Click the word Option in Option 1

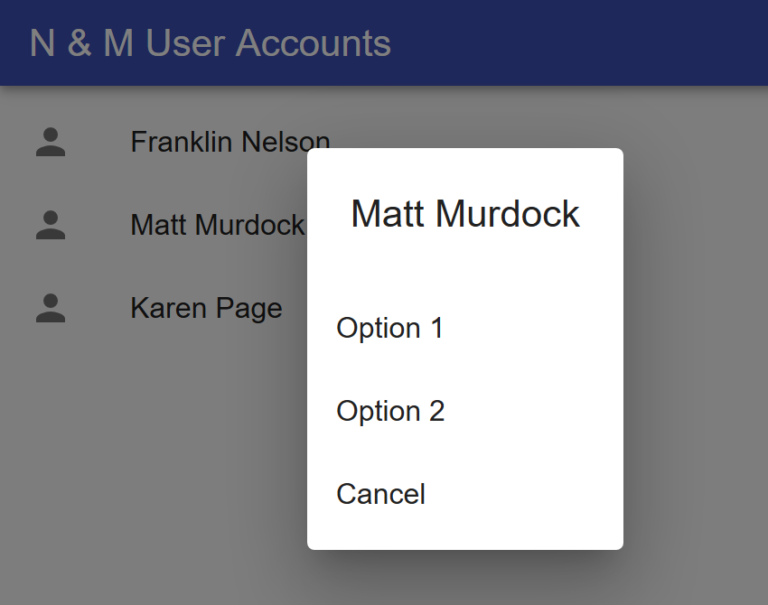tap(379, 329)
